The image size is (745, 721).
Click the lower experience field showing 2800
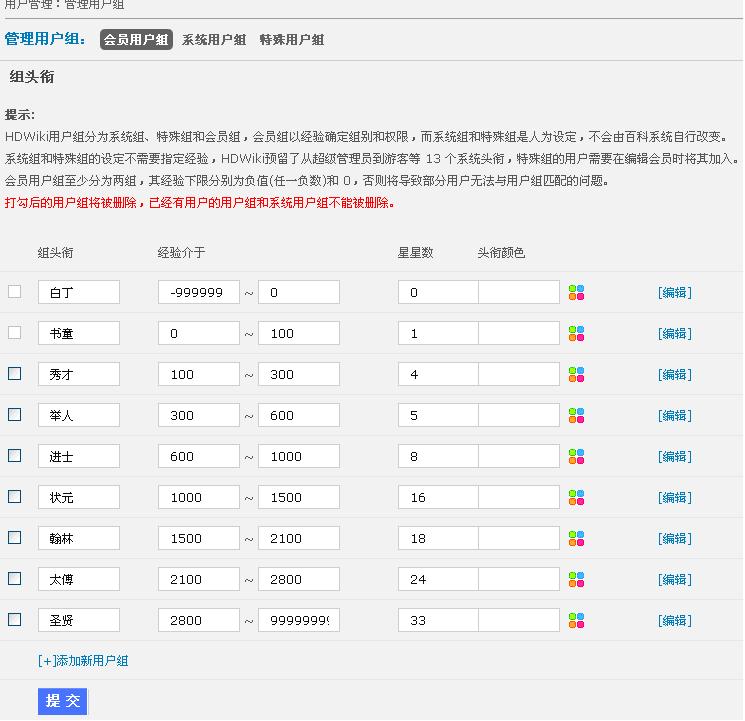[199, 620]
